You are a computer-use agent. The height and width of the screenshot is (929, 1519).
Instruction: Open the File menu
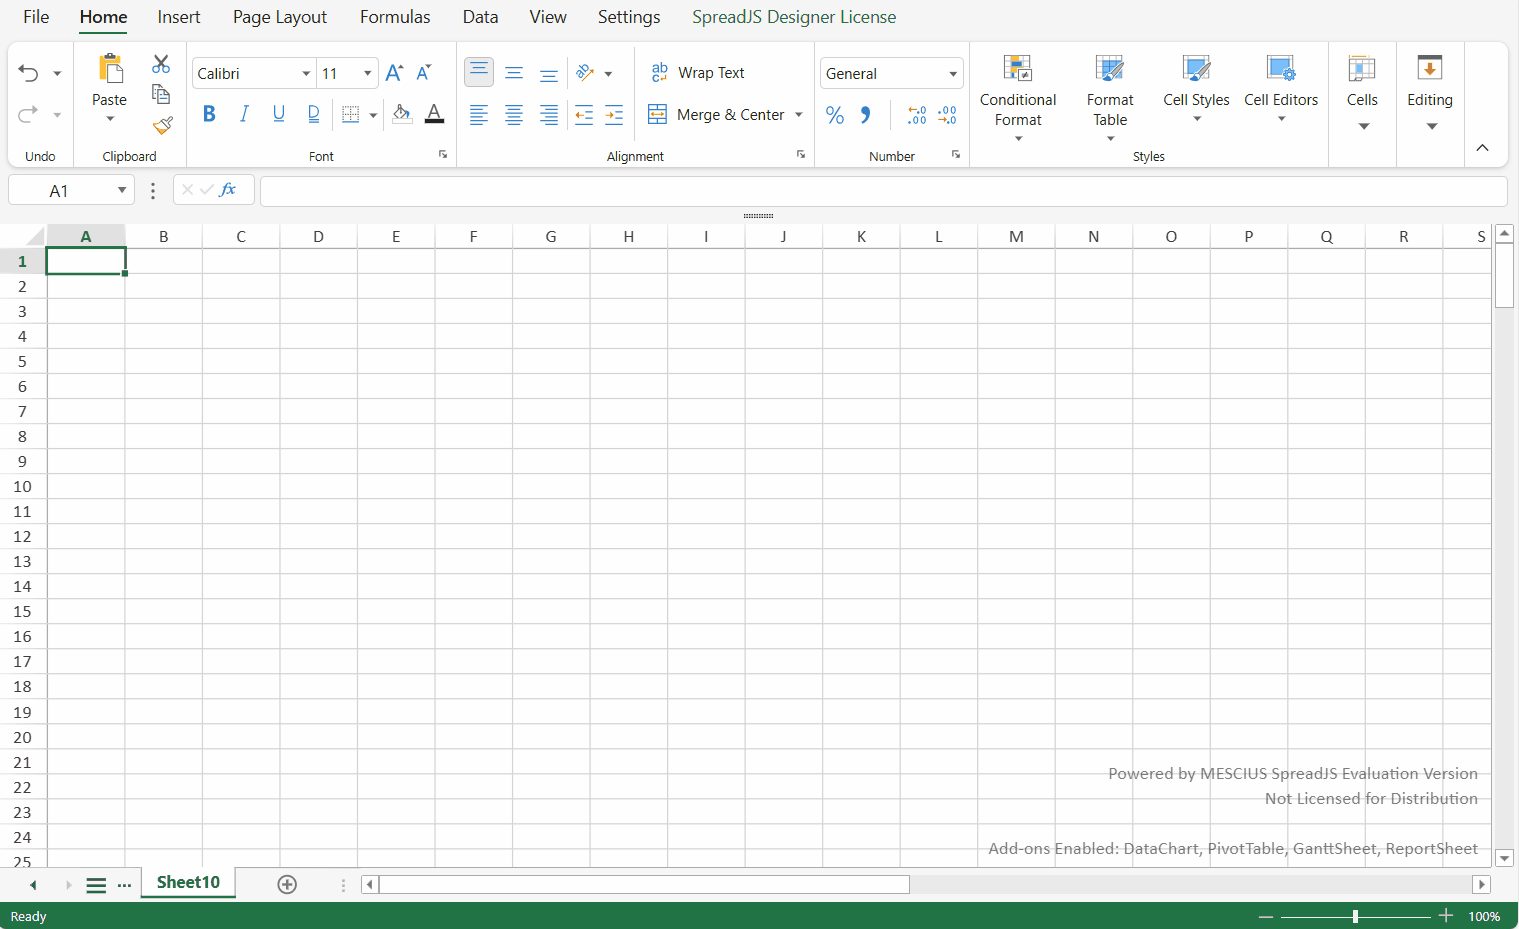click(36, 17)
